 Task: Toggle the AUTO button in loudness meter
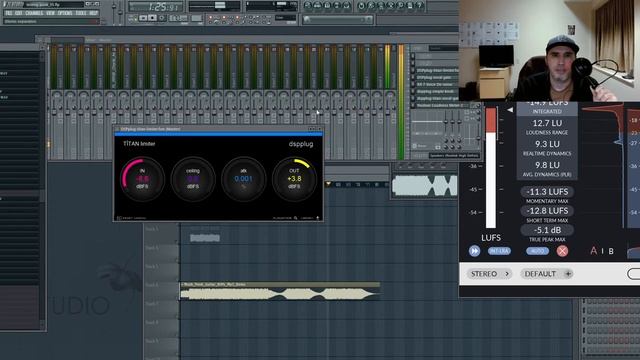(537, 251)
